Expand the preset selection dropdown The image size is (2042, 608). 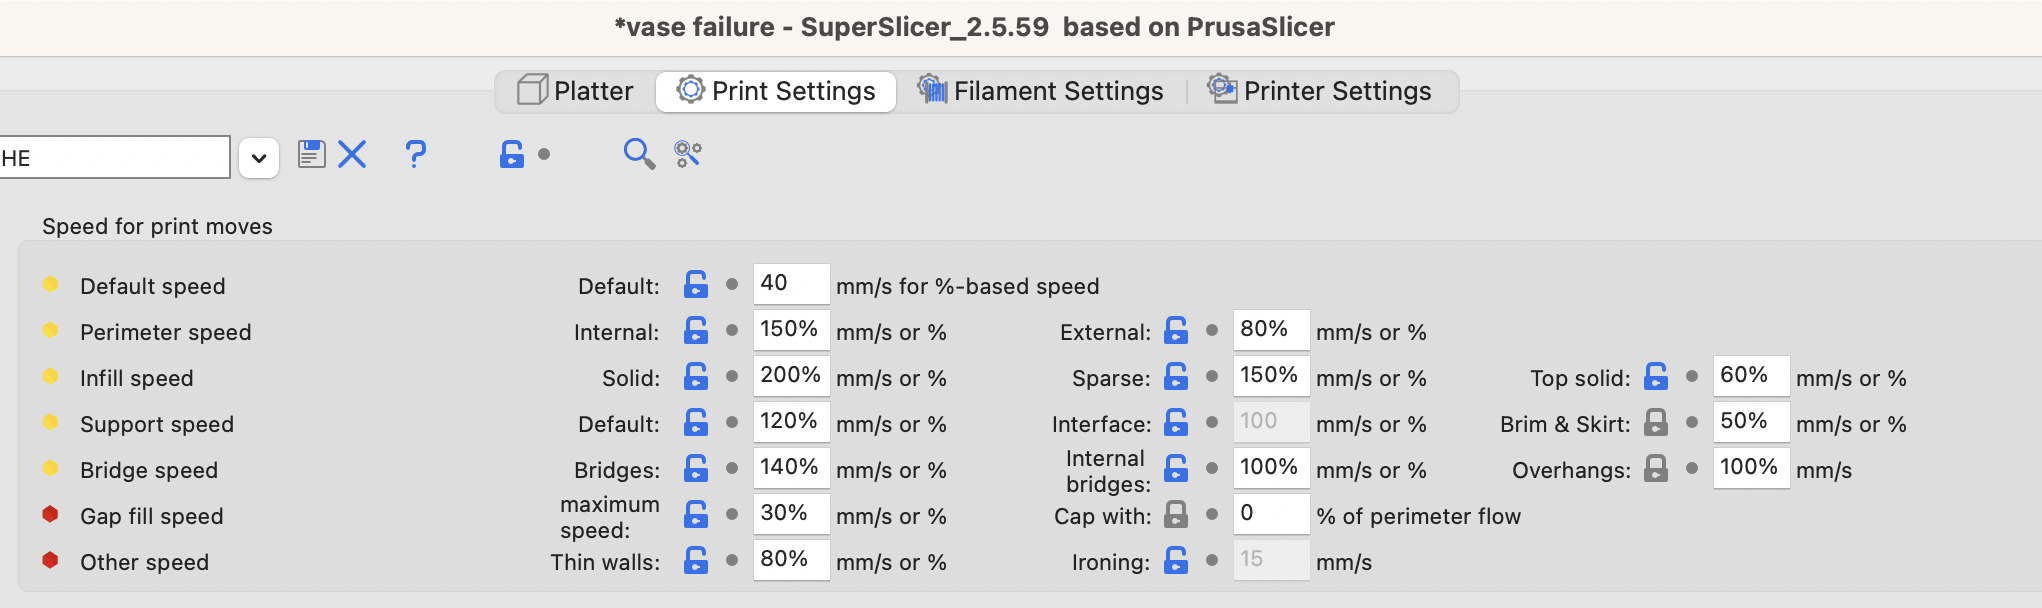[258, 156]
